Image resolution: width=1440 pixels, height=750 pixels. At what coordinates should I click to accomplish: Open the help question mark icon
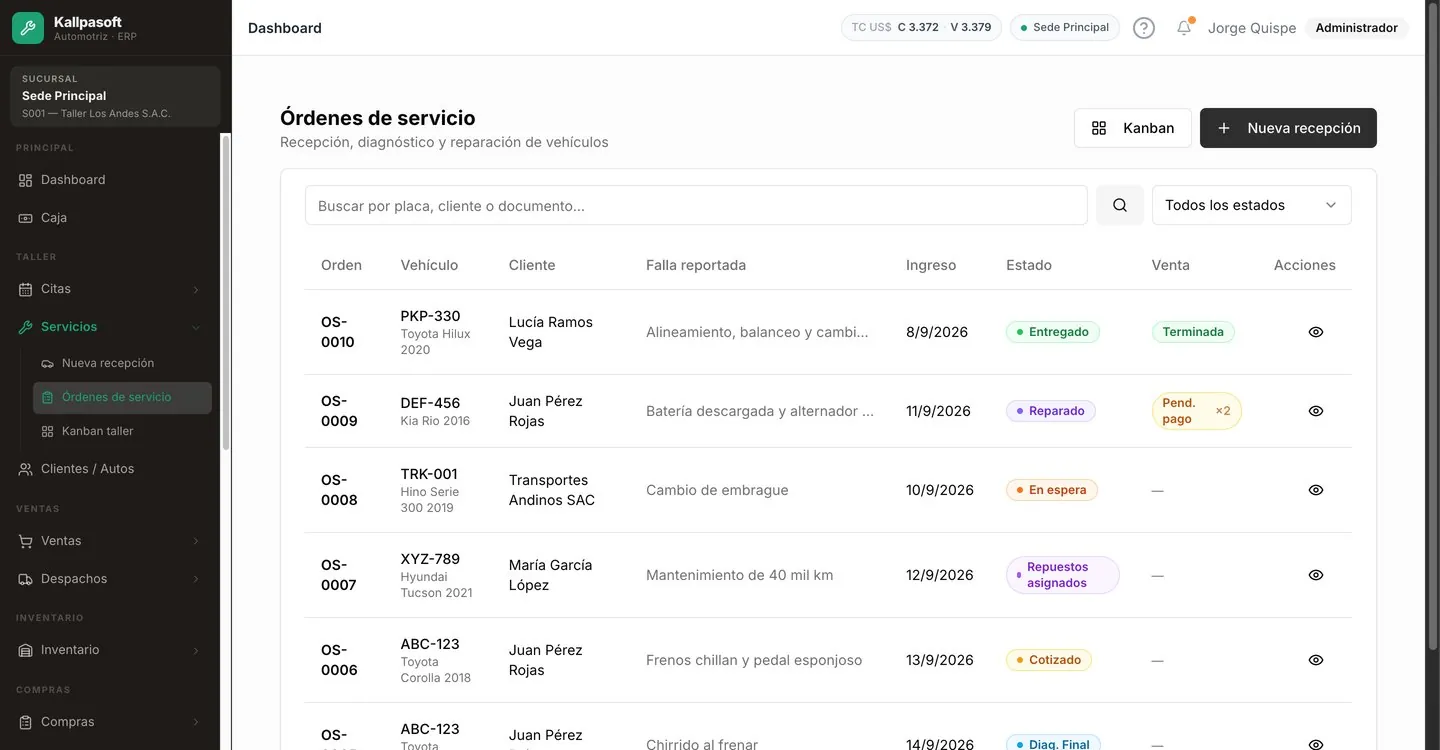click(x=1144, y=28)
